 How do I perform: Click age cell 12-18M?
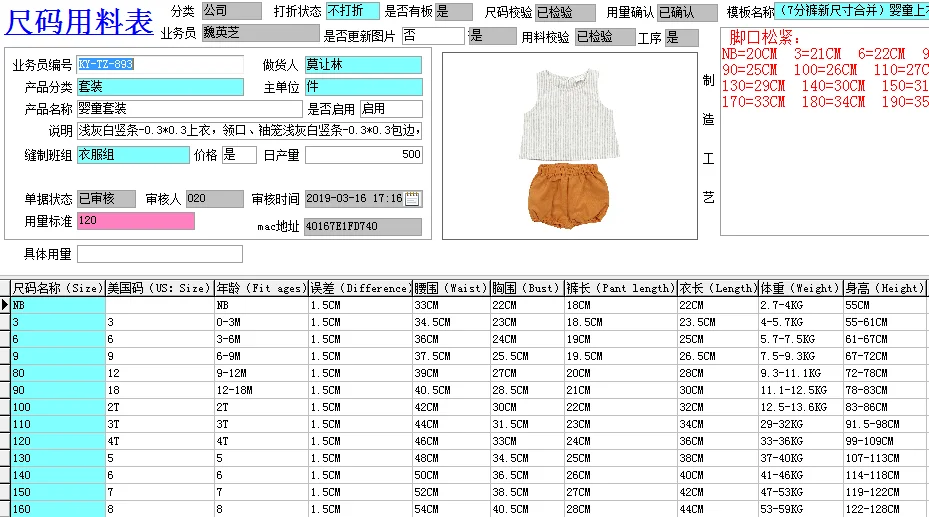(x=261, y=390)
